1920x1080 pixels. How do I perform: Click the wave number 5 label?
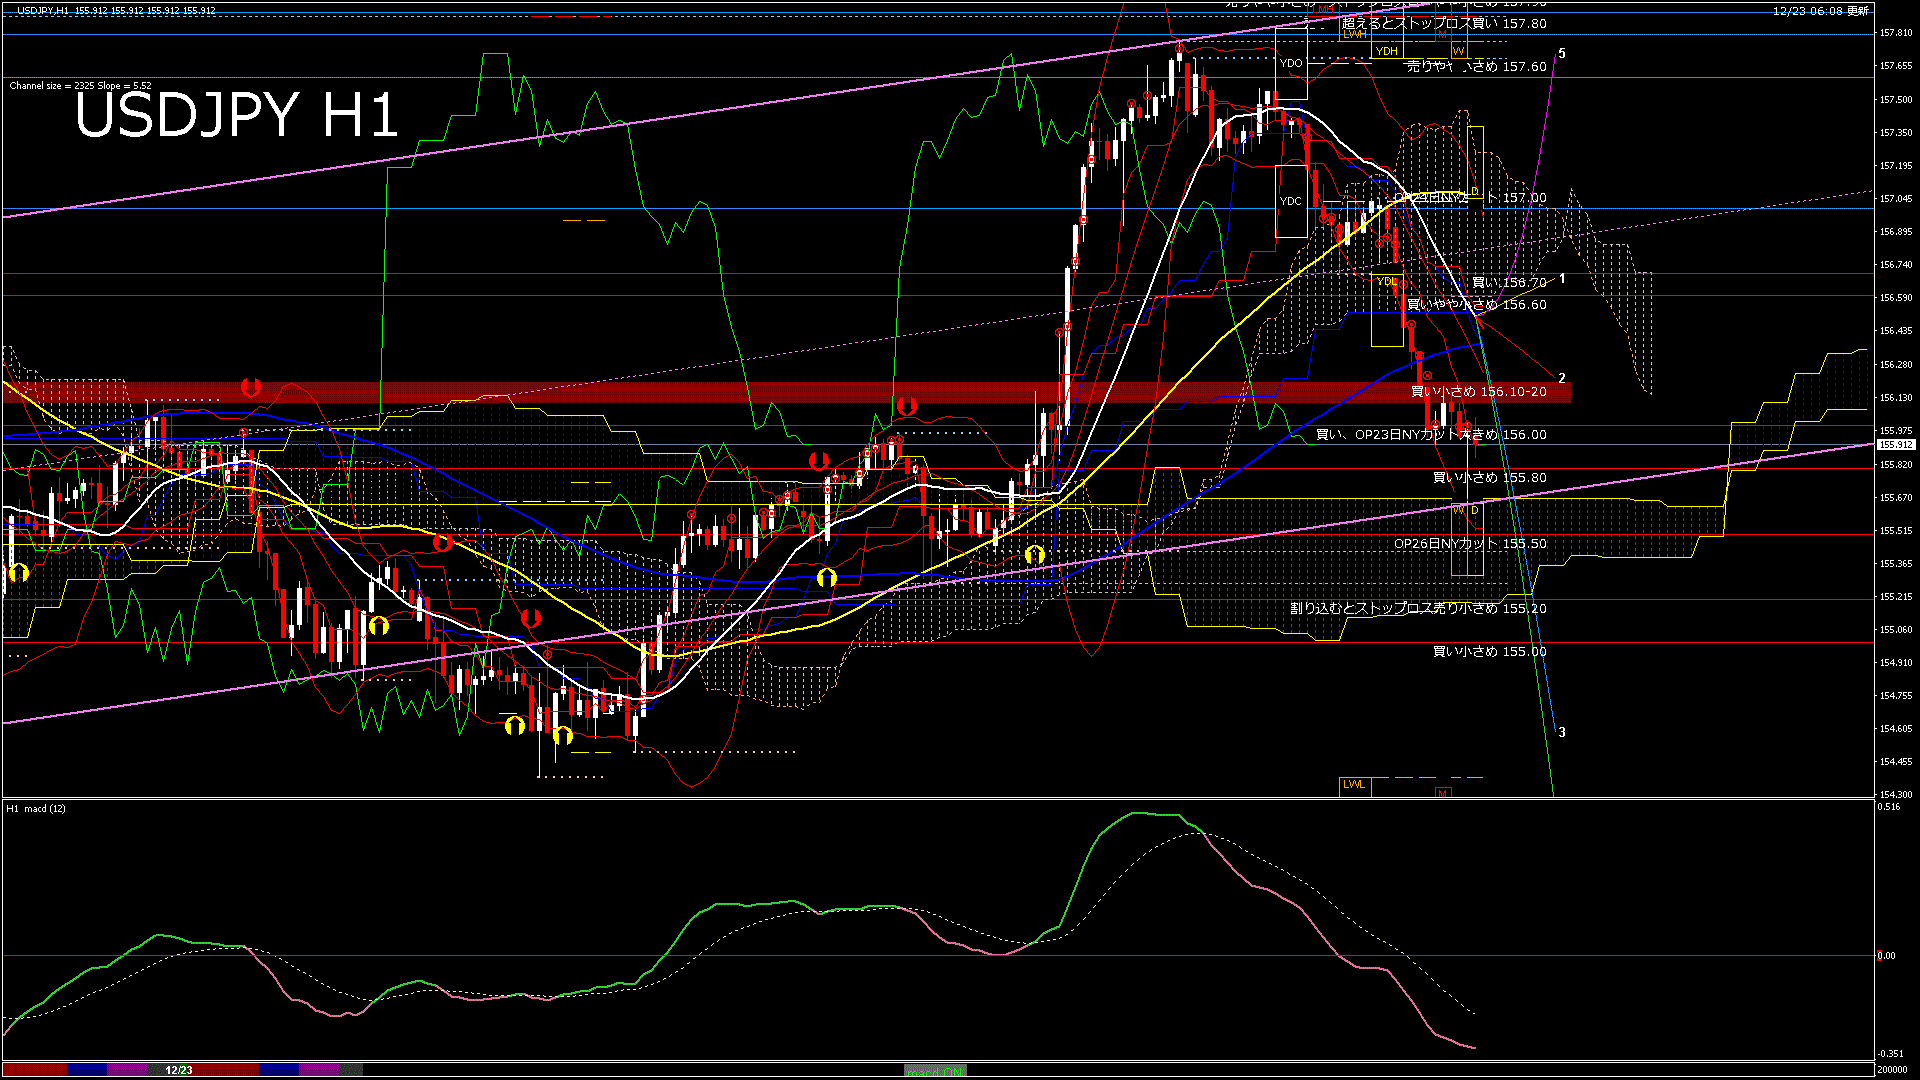[x=1562, y=54]
